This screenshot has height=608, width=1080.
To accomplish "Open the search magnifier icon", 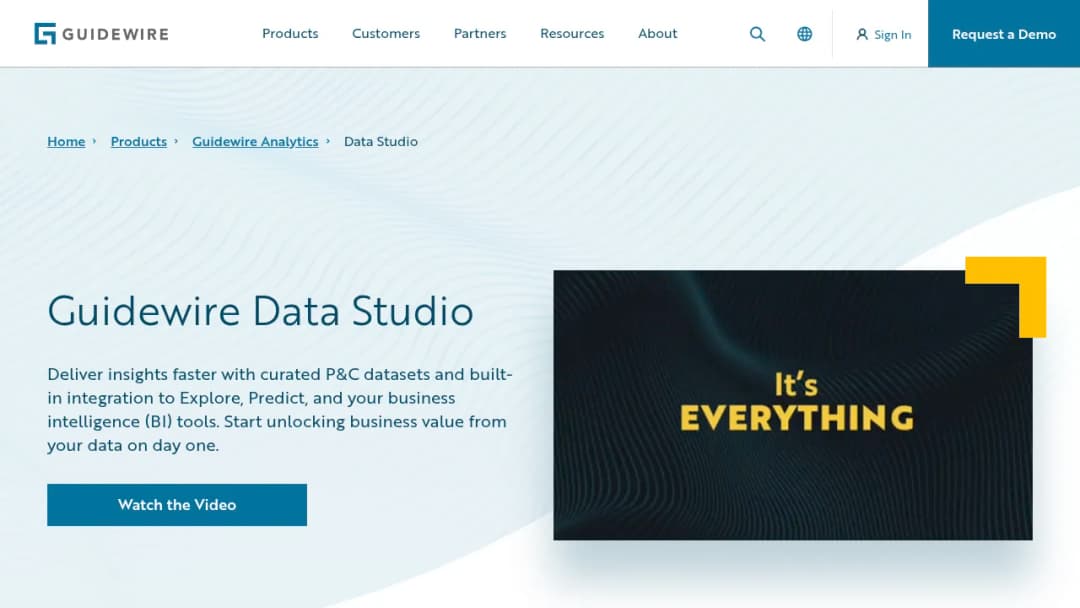I will click(x=757, y=34).
